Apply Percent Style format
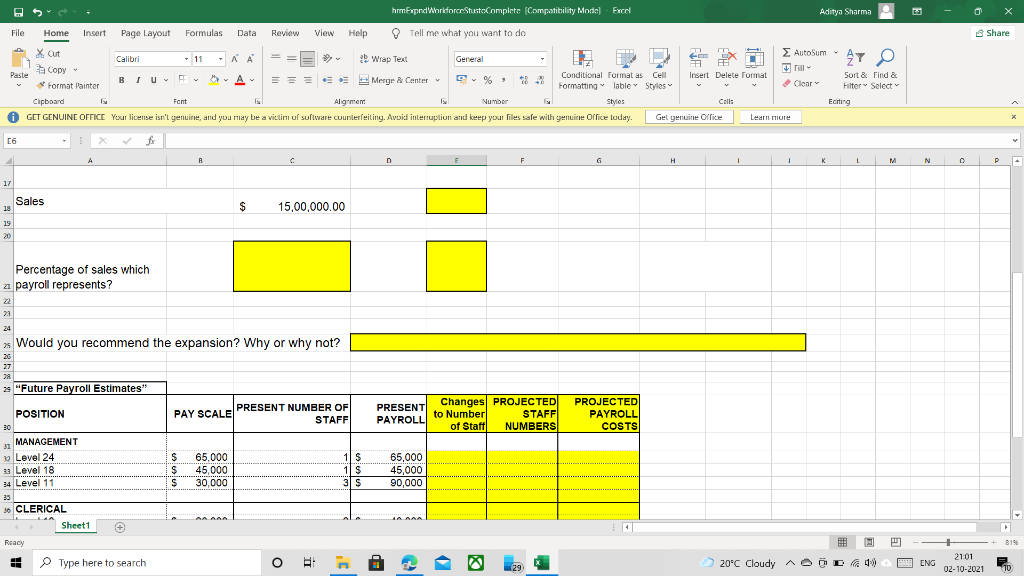 point(488,80)
